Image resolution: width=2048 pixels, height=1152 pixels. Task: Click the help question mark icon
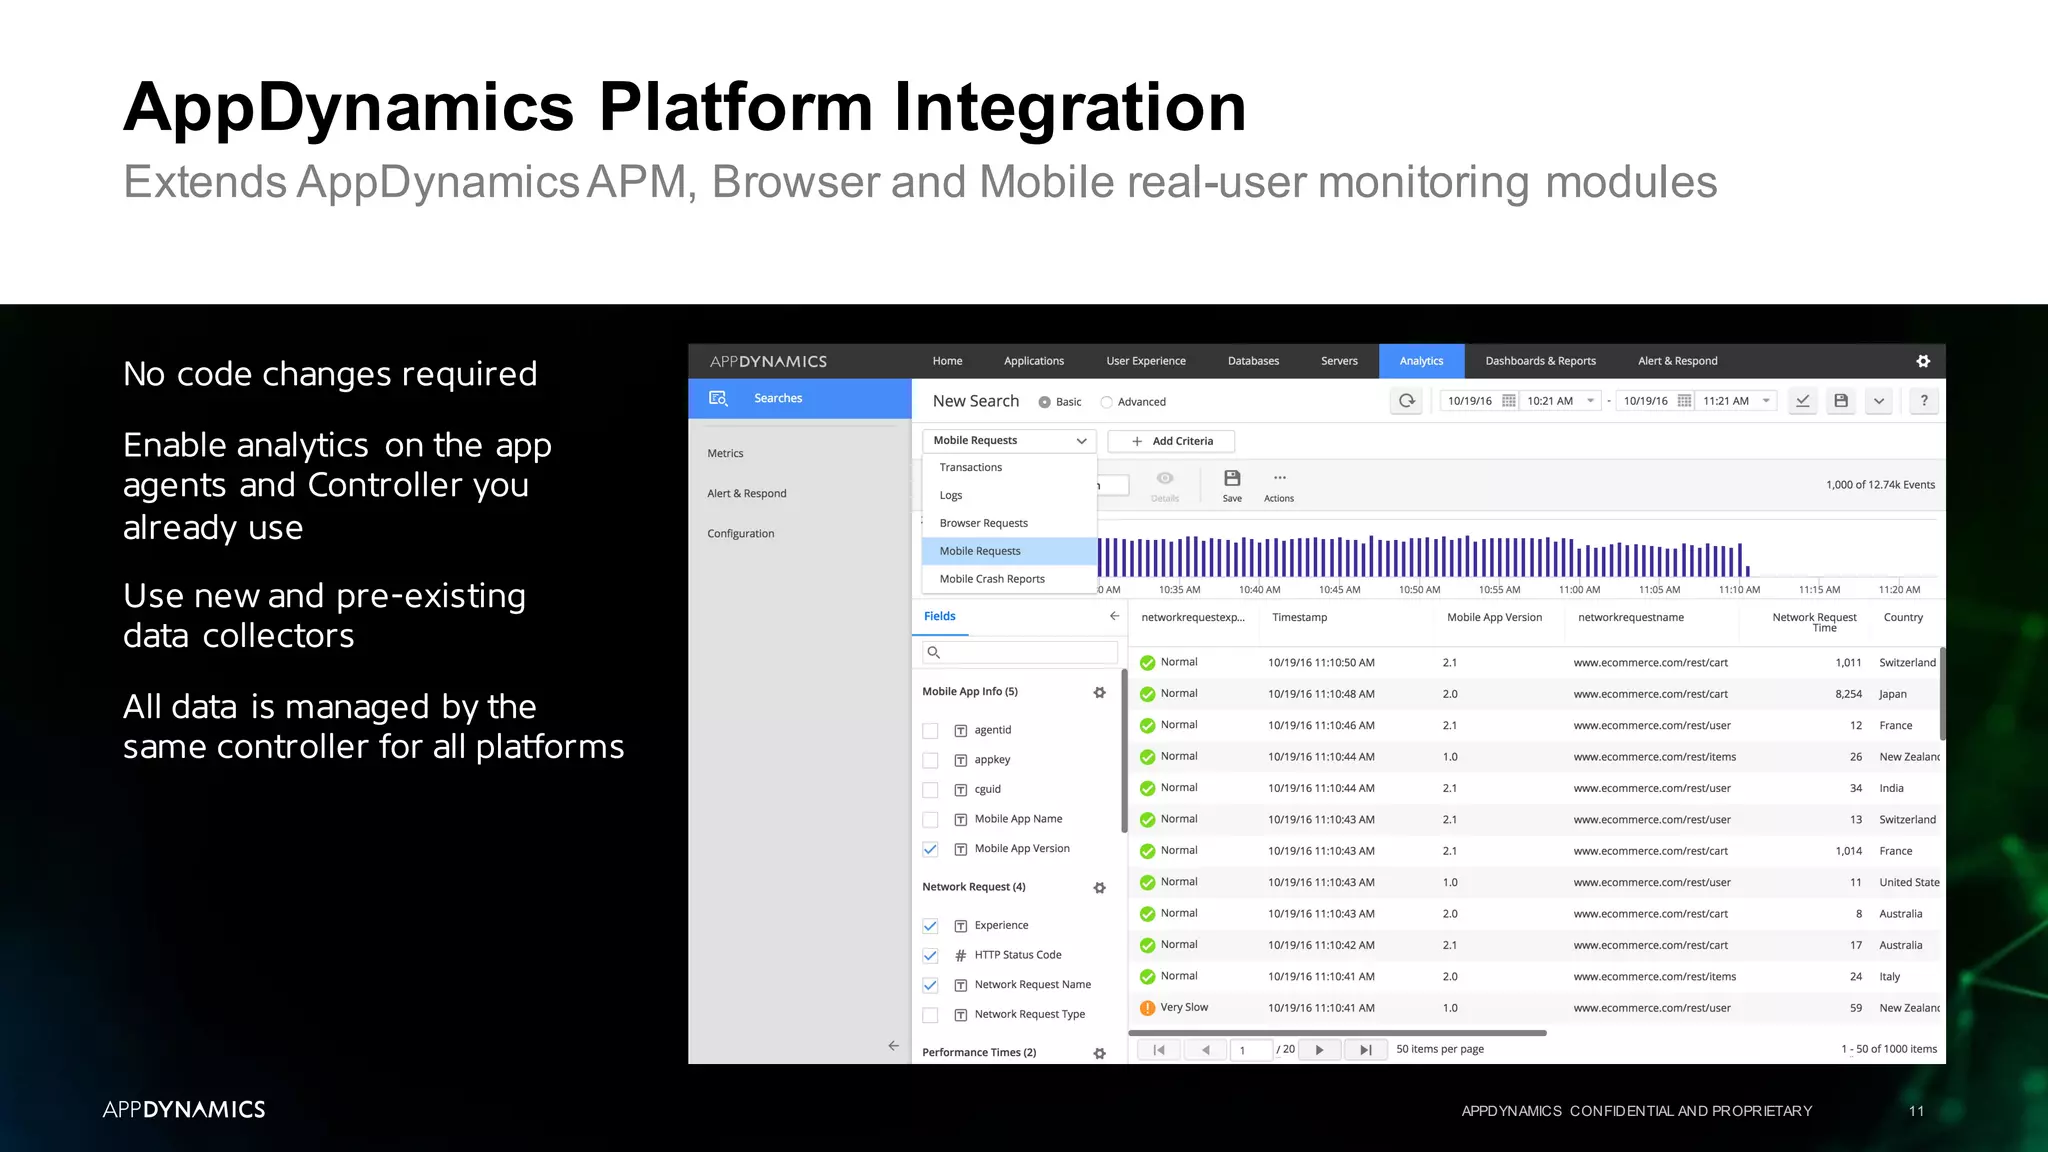coord(1923,401)
